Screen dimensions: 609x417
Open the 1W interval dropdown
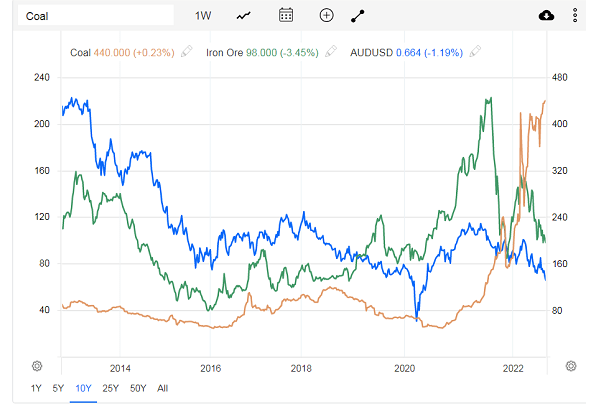202,15
